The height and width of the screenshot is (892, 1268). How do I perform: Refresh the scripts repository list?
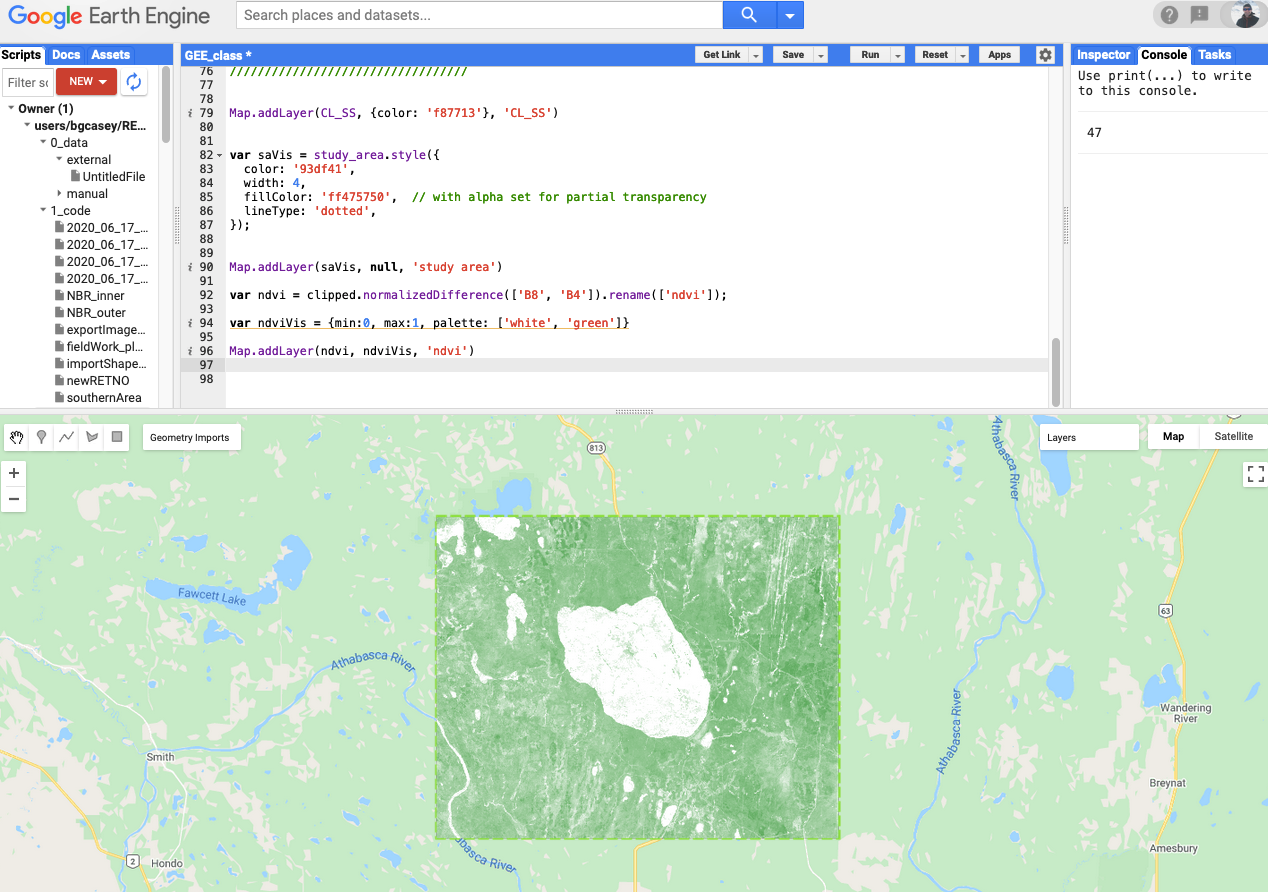133,82
